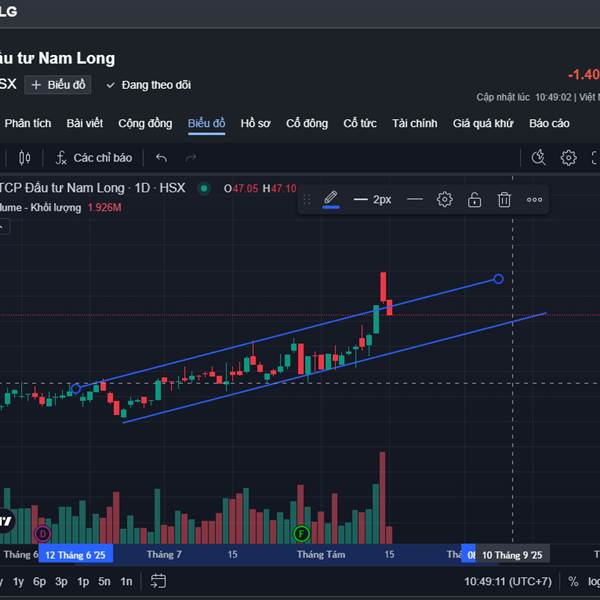Viewport: 600px width, 600px height.
Task: Click the tallest red volume bar
Action: 382,497
